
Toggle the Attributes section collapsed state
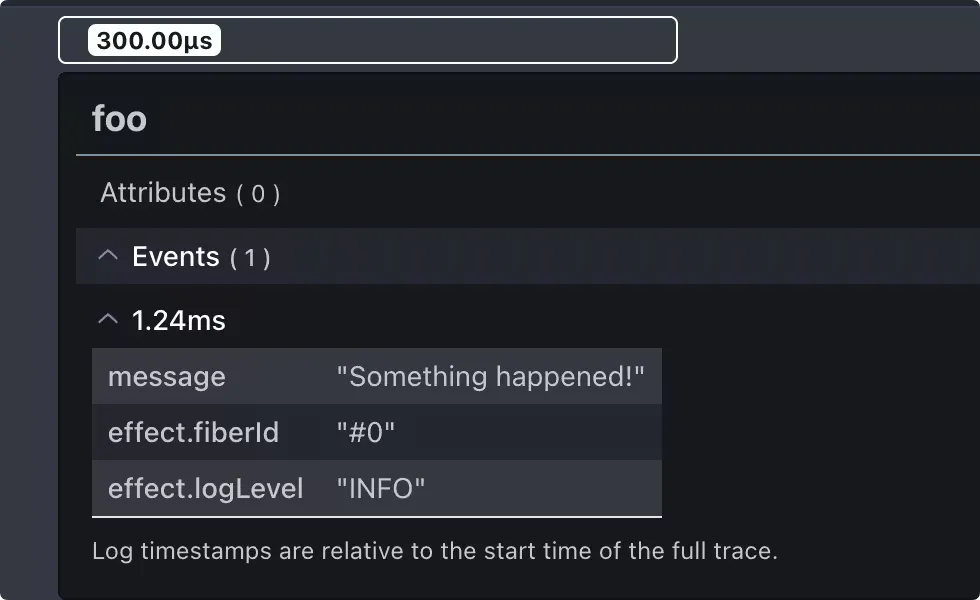pos(189,193)
